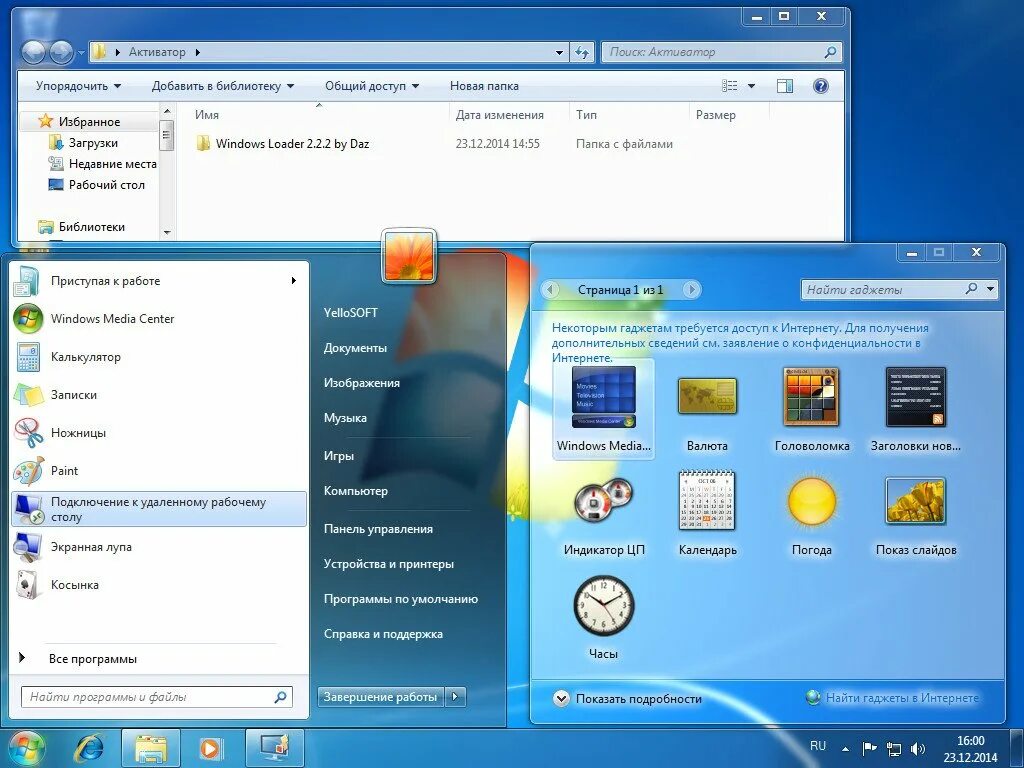Select the Головоломка puzzle gadget
Screen dimensions: 1024x768
(812, 409)
